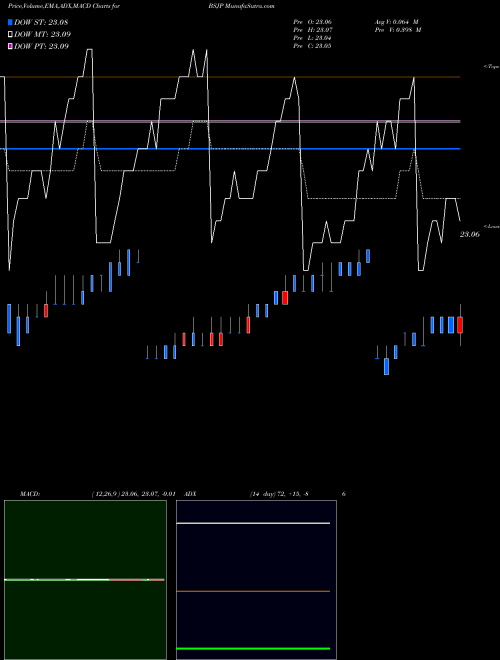Click the bright green line in ADX panel

(253, 649)
